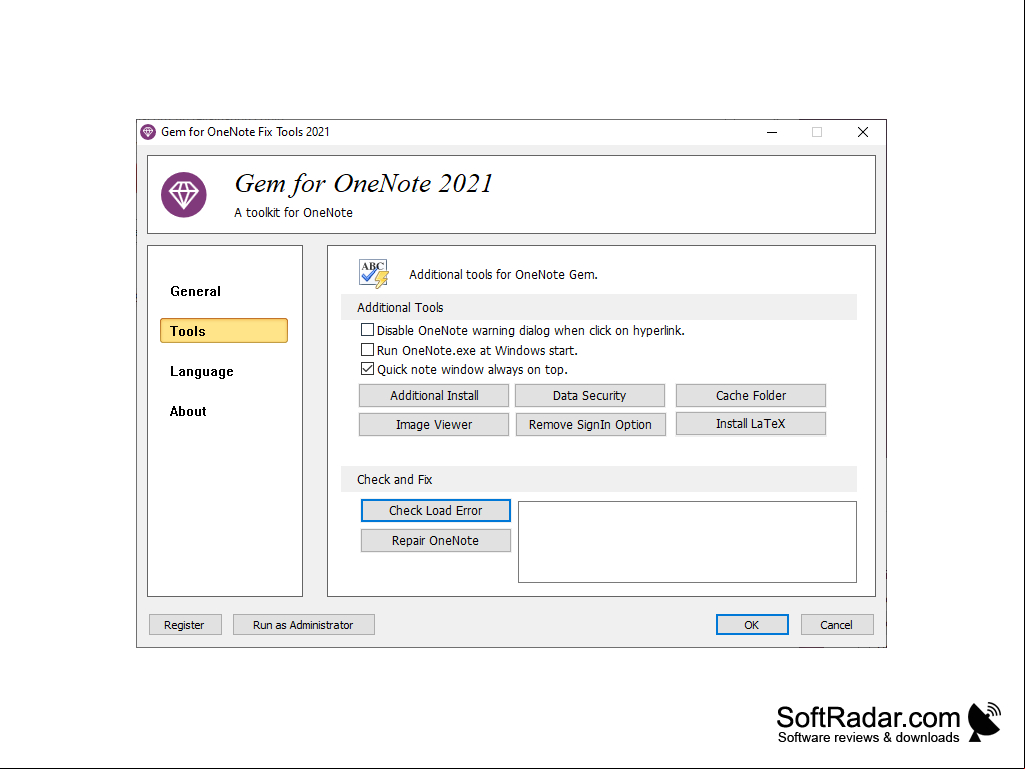Image resolution: width=1025 pixels, height=769 pixels.
Task: Go to the About section
Action: 188,411
